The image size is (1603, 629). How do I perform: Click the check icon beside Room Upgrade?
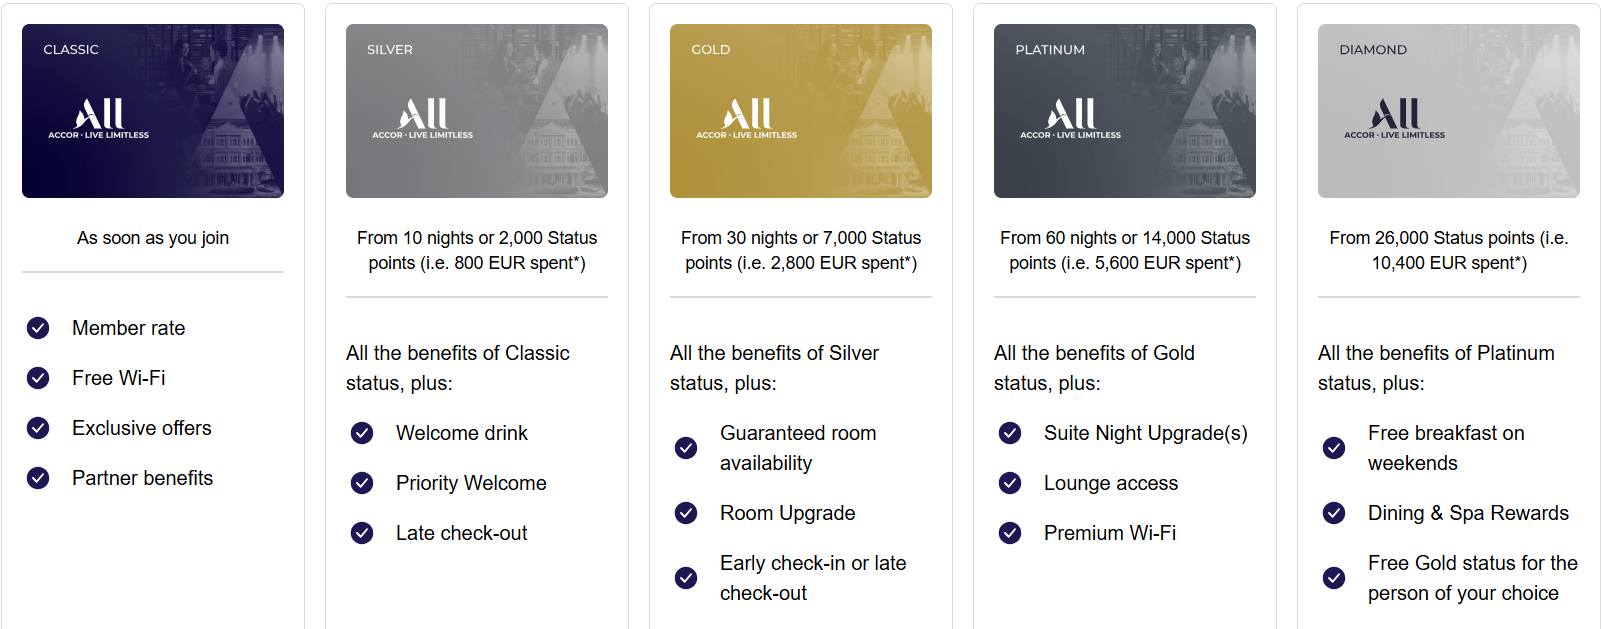point(686,513)
